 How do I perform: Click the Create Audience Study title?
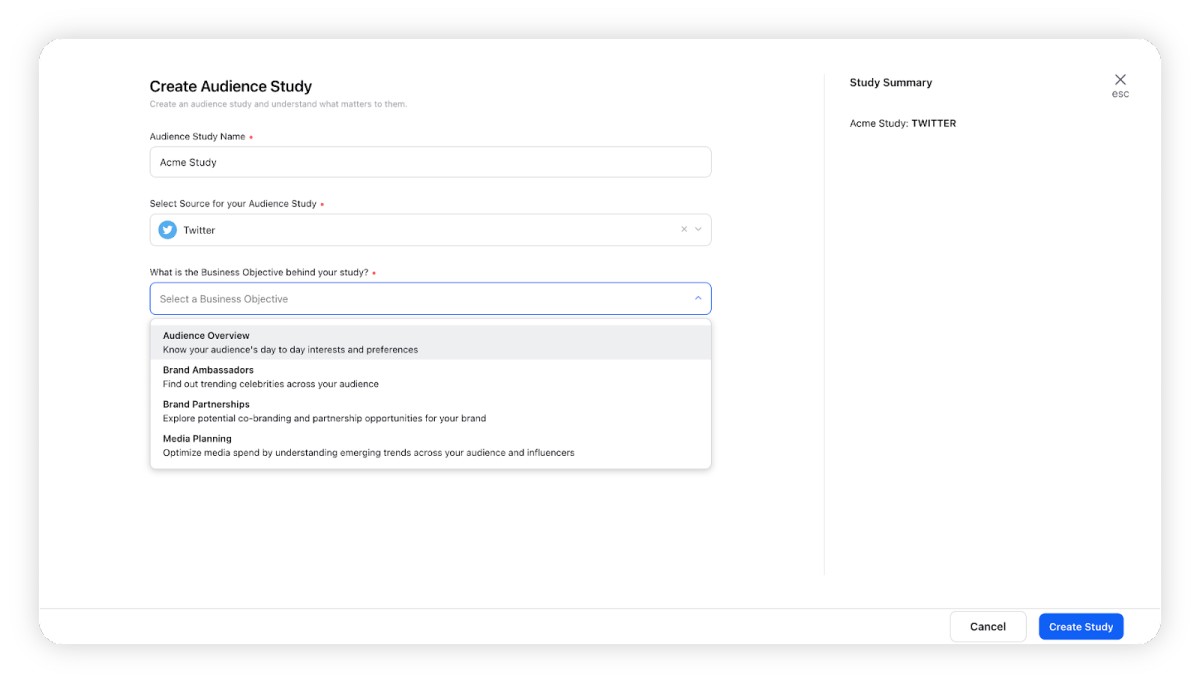tap(231, 87)
